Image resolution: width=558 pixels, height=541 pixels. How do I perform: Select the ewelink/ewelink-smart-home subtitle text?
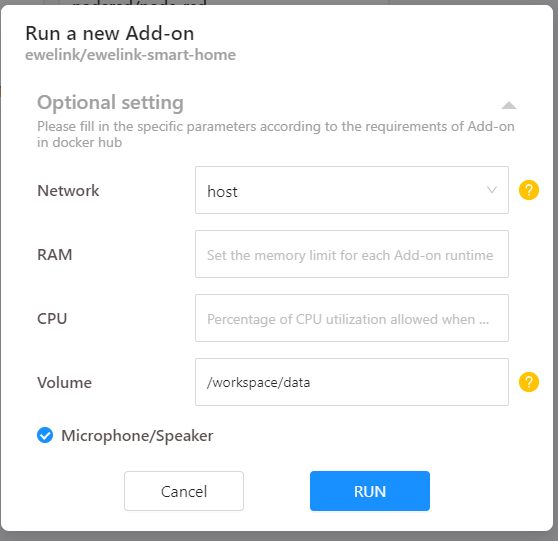(131, 55)
